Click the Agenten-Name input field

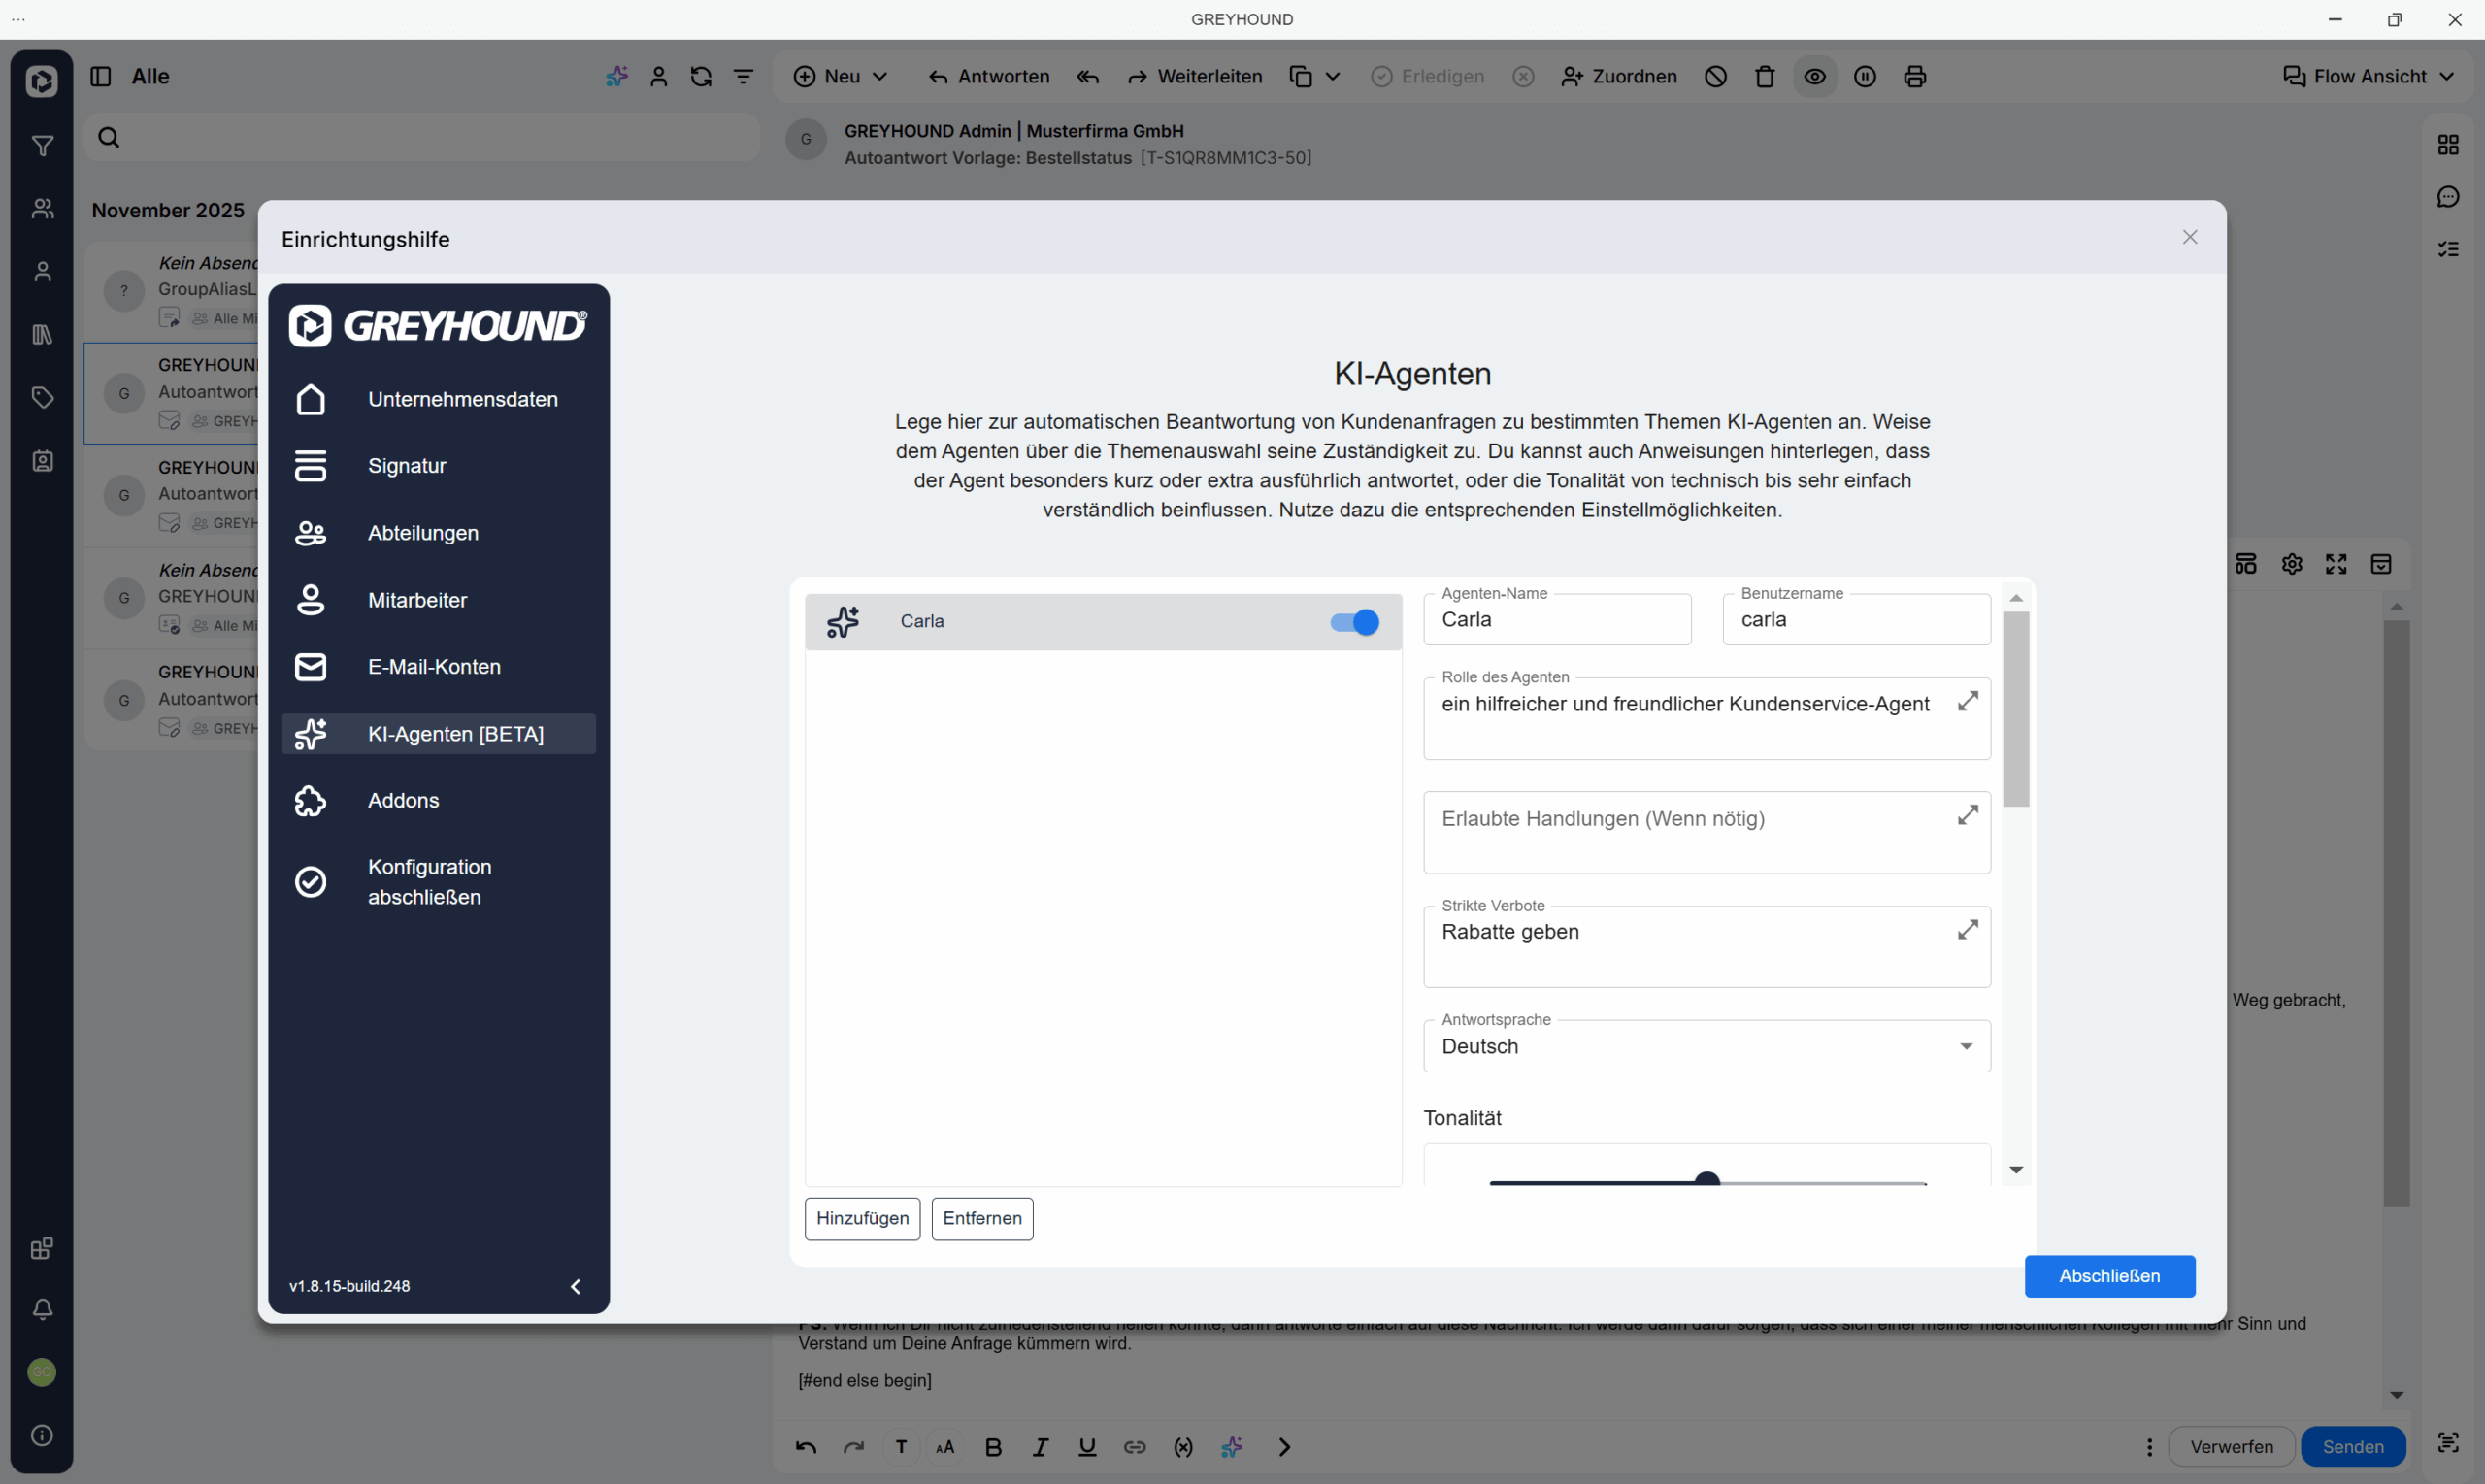click(x=1557, y=620)
